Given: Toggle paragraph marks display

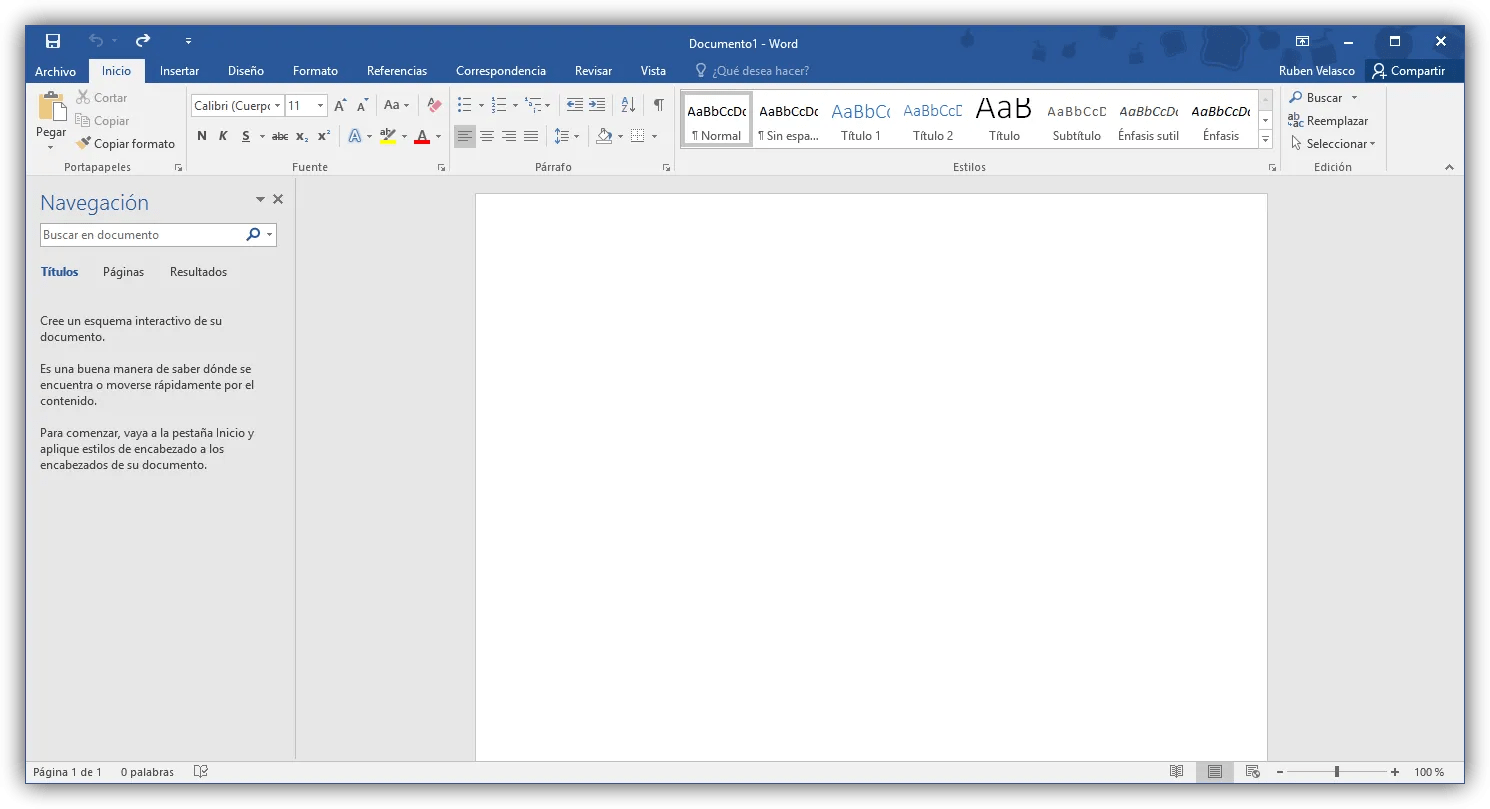Looking at the screenshot, I should tap(657, 104).
